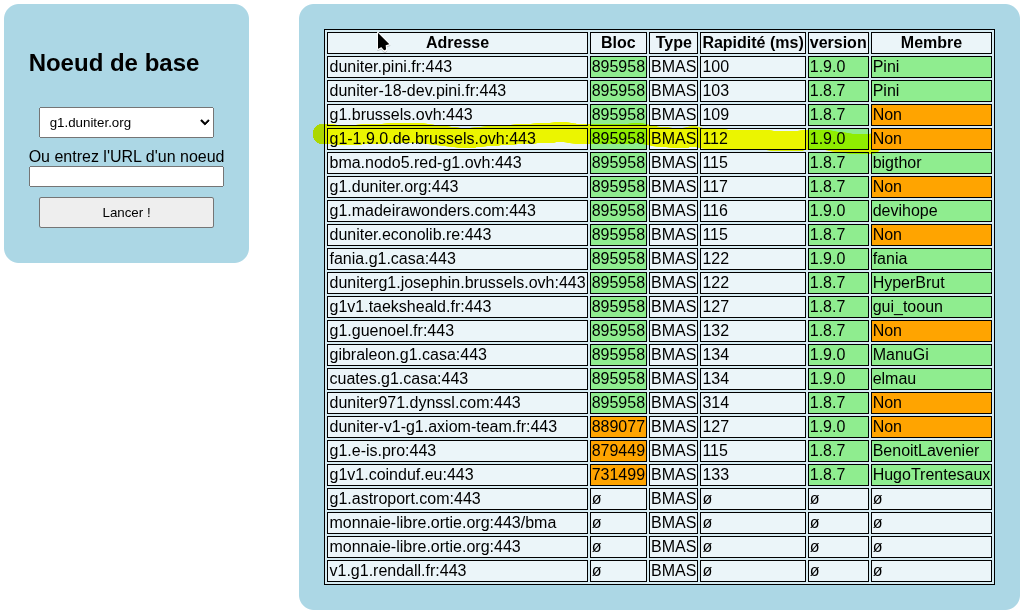
Task: Select highlighted g1-1.9.0.de.brussels.ovh:443 row
Action: (x=457, y=139)
